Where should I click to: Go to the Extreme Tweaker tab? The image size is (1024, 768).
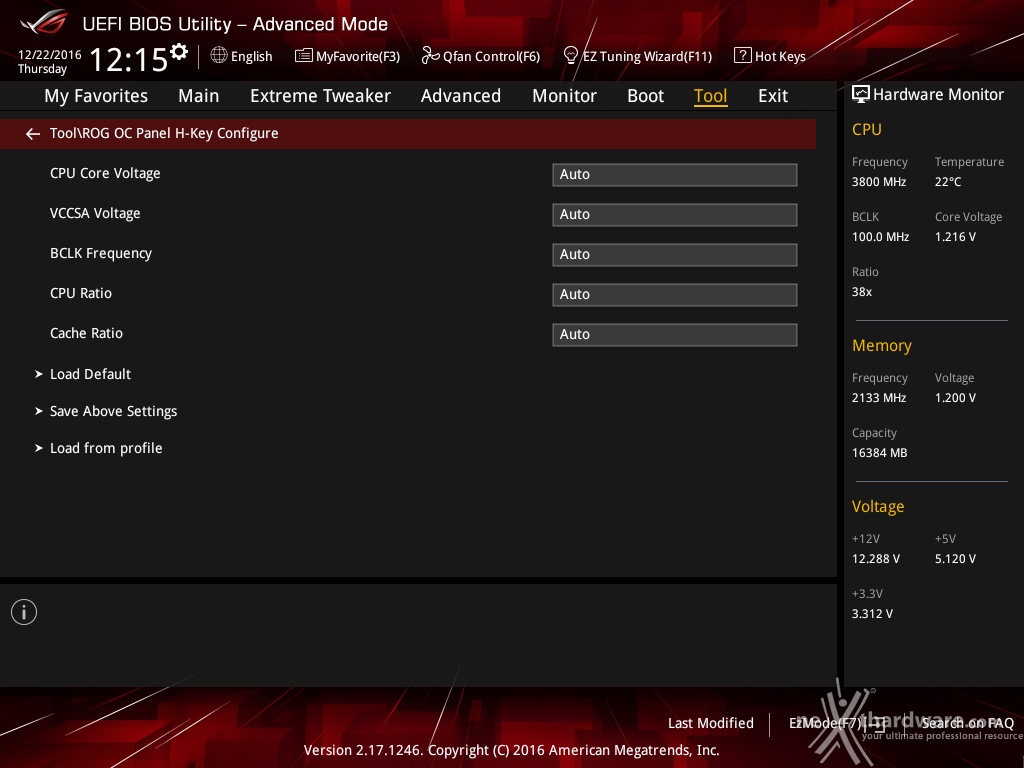pos(320,96)
